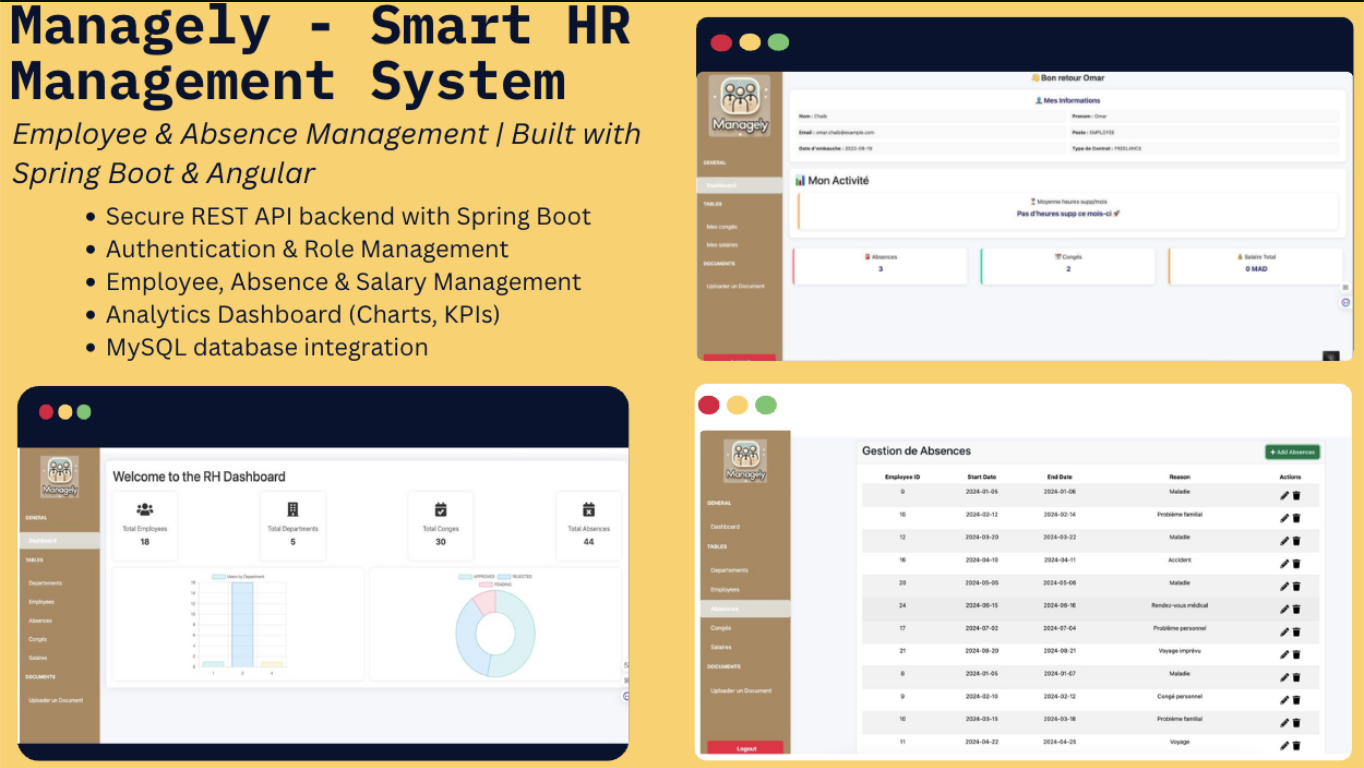
Task: Select the Total Employees people icon
Action: point(145,510)
